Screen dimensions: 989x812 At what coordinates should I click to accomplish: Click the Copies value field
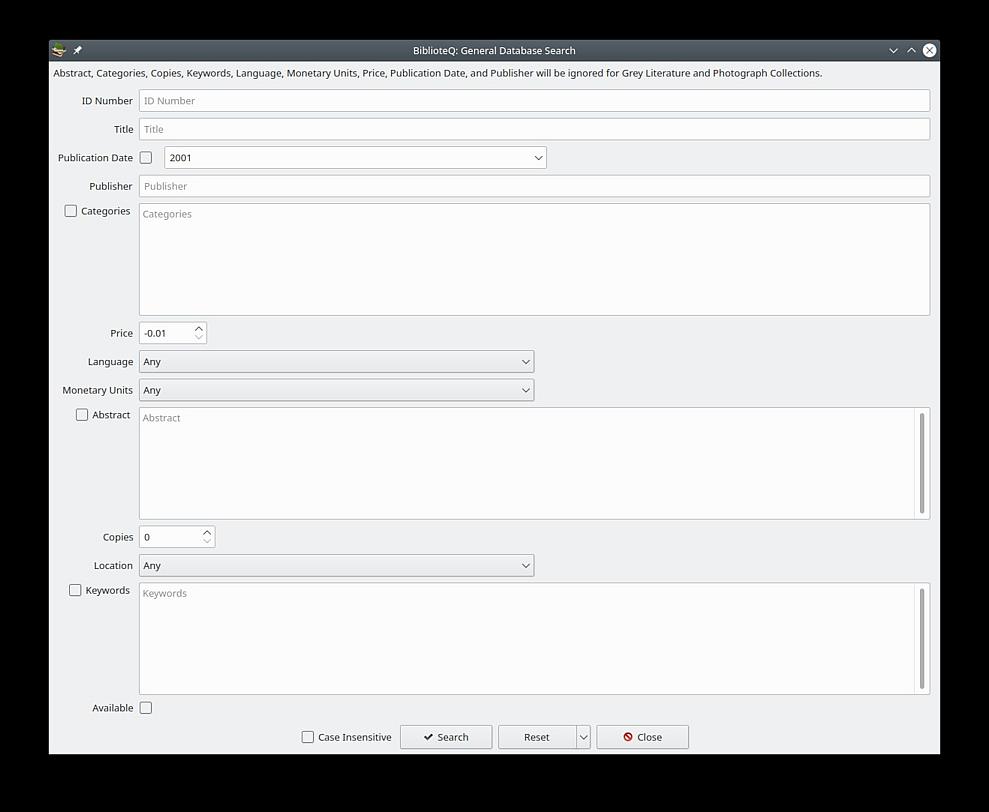170,537
